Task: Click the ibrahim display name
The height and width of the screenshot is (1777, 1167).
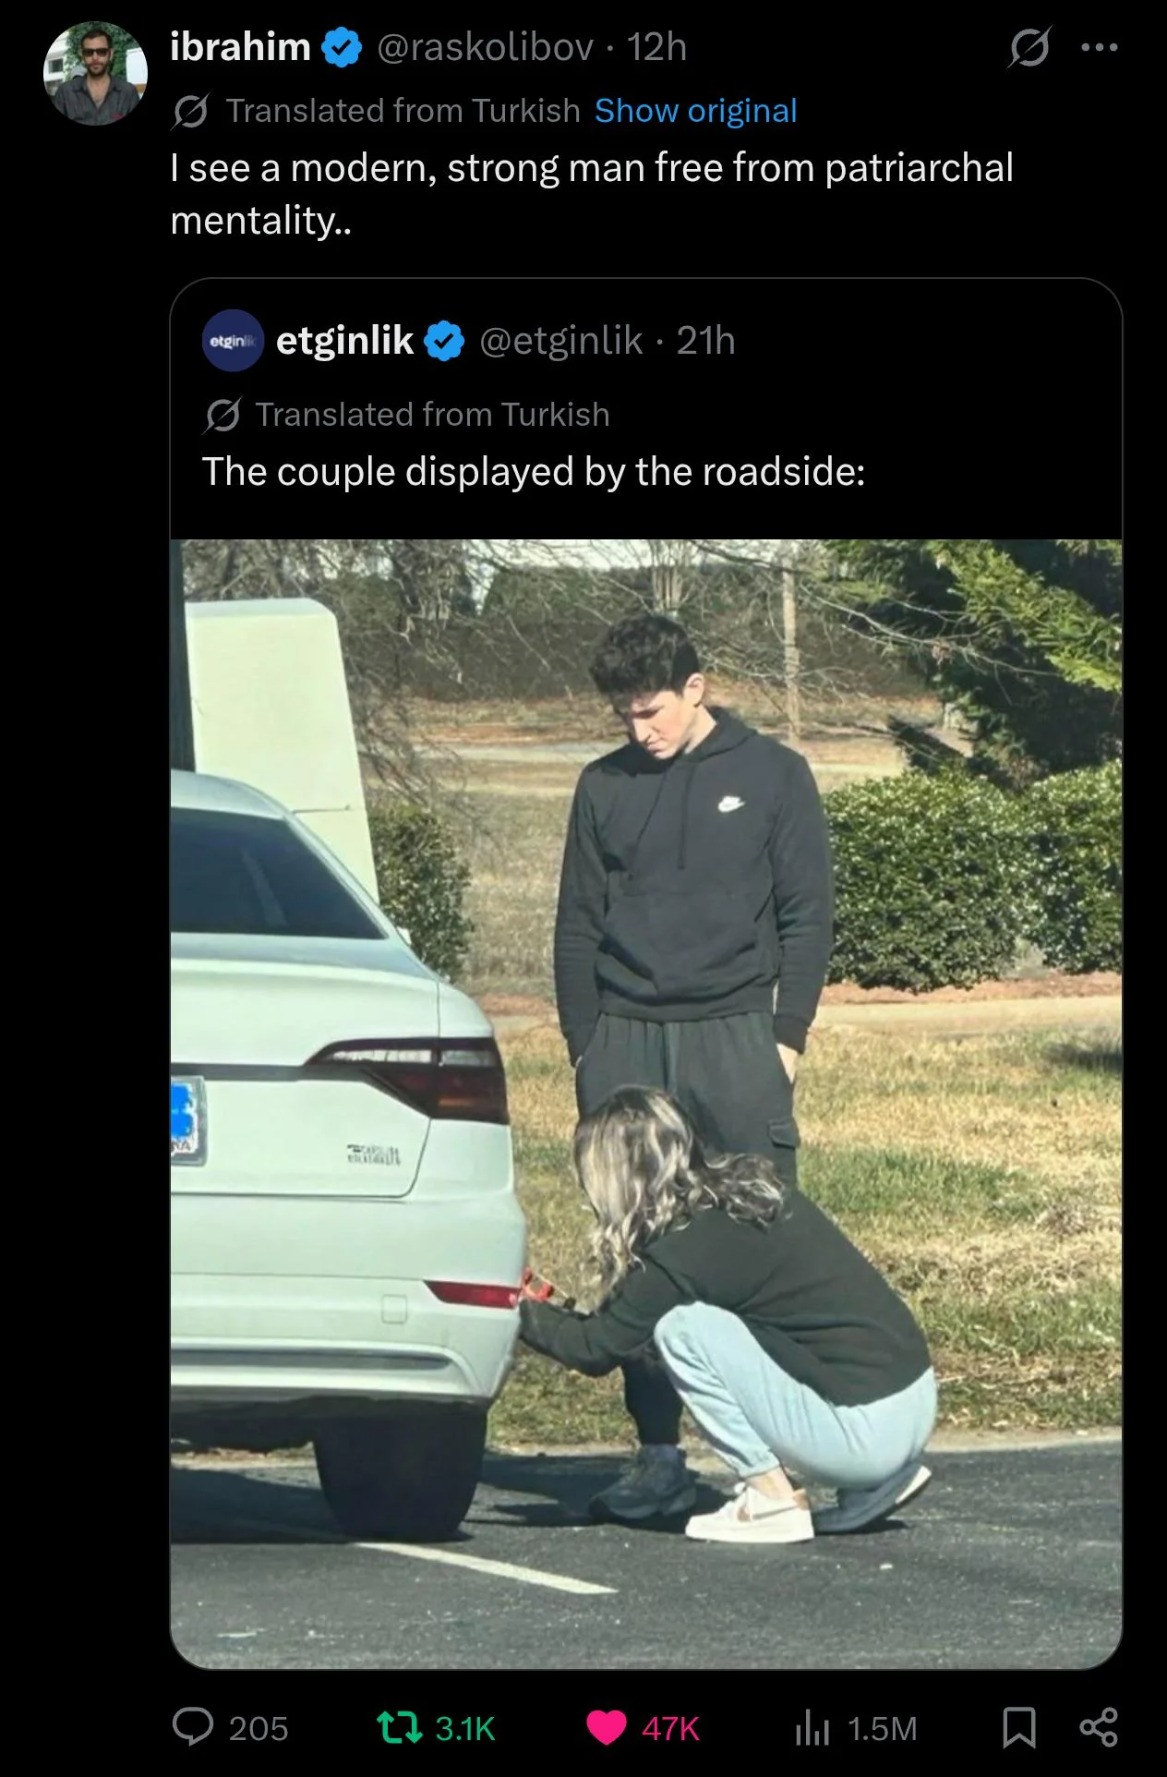Action: tap(240, 46)
